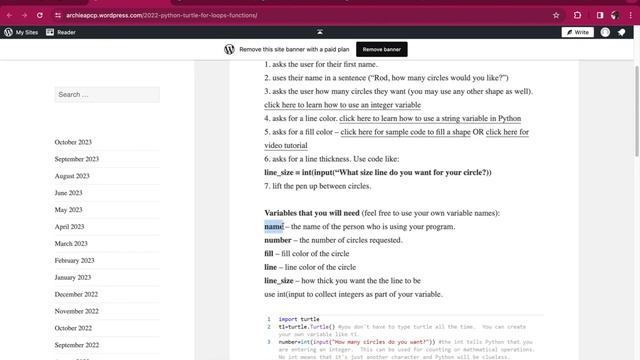Open WordPress account avatar
Image resolution: width=640 pixels, height=360 pixels.
click(x=605, y=32)
